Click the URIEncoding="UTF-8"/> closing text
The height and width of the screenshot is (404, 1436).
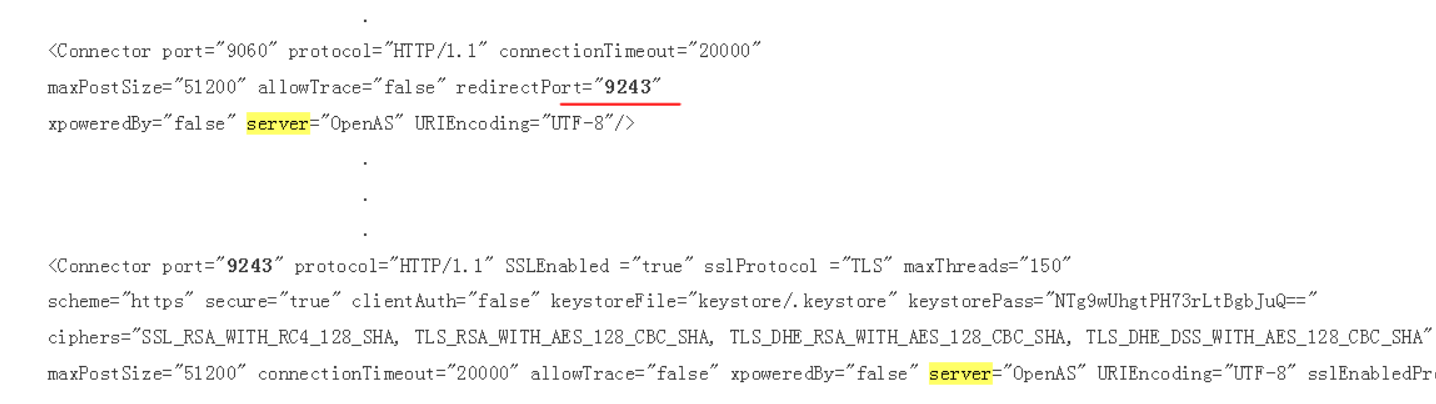point(525,124)
